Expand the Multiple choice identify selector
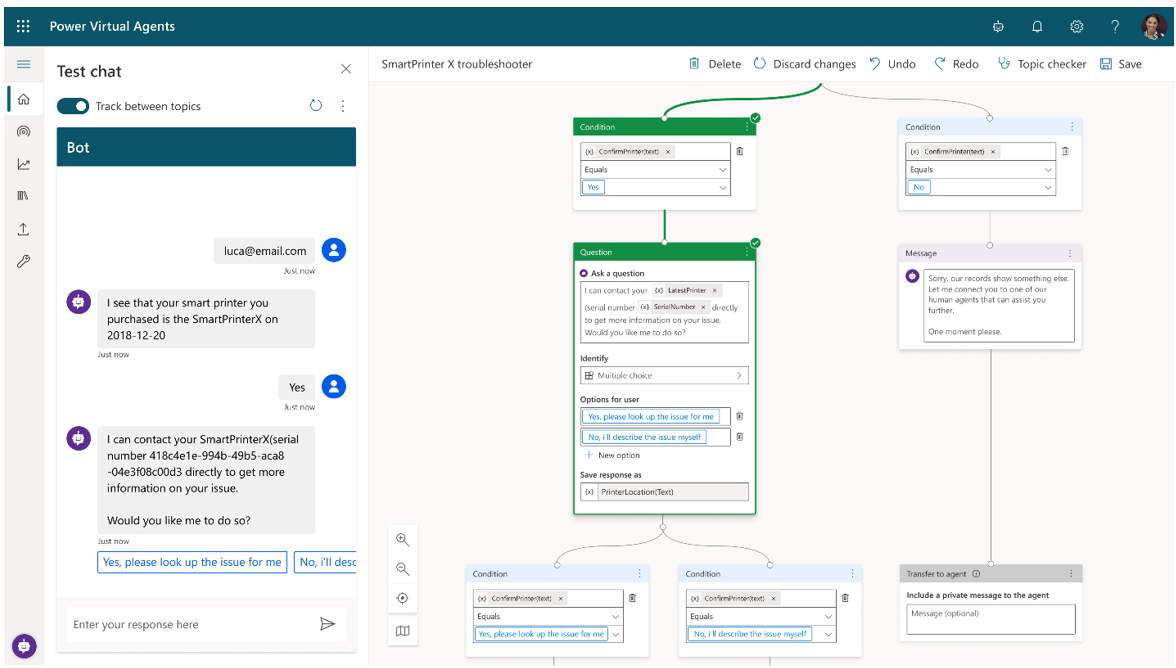 (664, 376)
